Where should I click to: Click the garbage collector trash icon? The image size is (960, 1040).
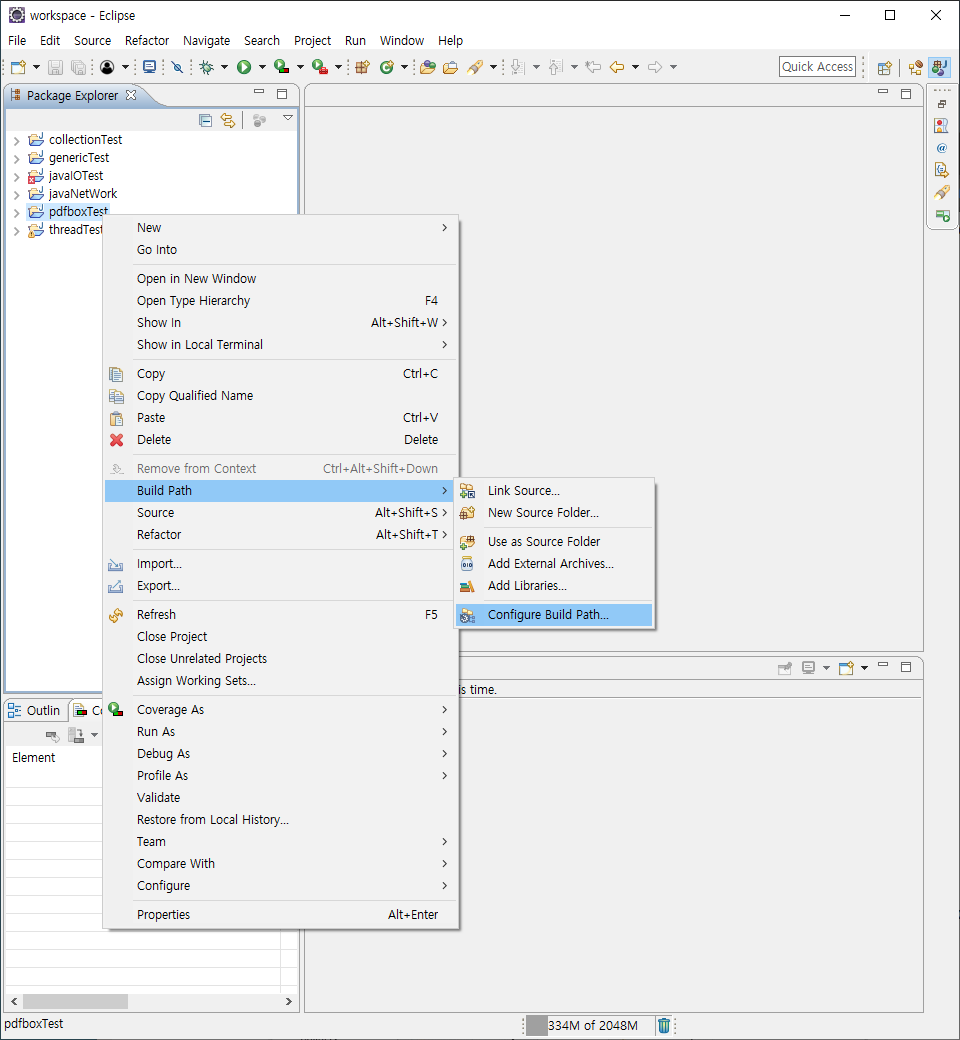tap(663, 1025)
